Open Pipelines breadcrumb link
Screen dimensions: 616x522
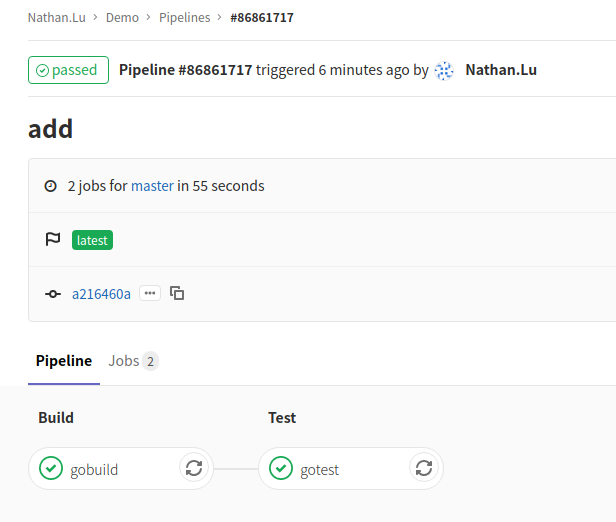(x=186, y=17)
